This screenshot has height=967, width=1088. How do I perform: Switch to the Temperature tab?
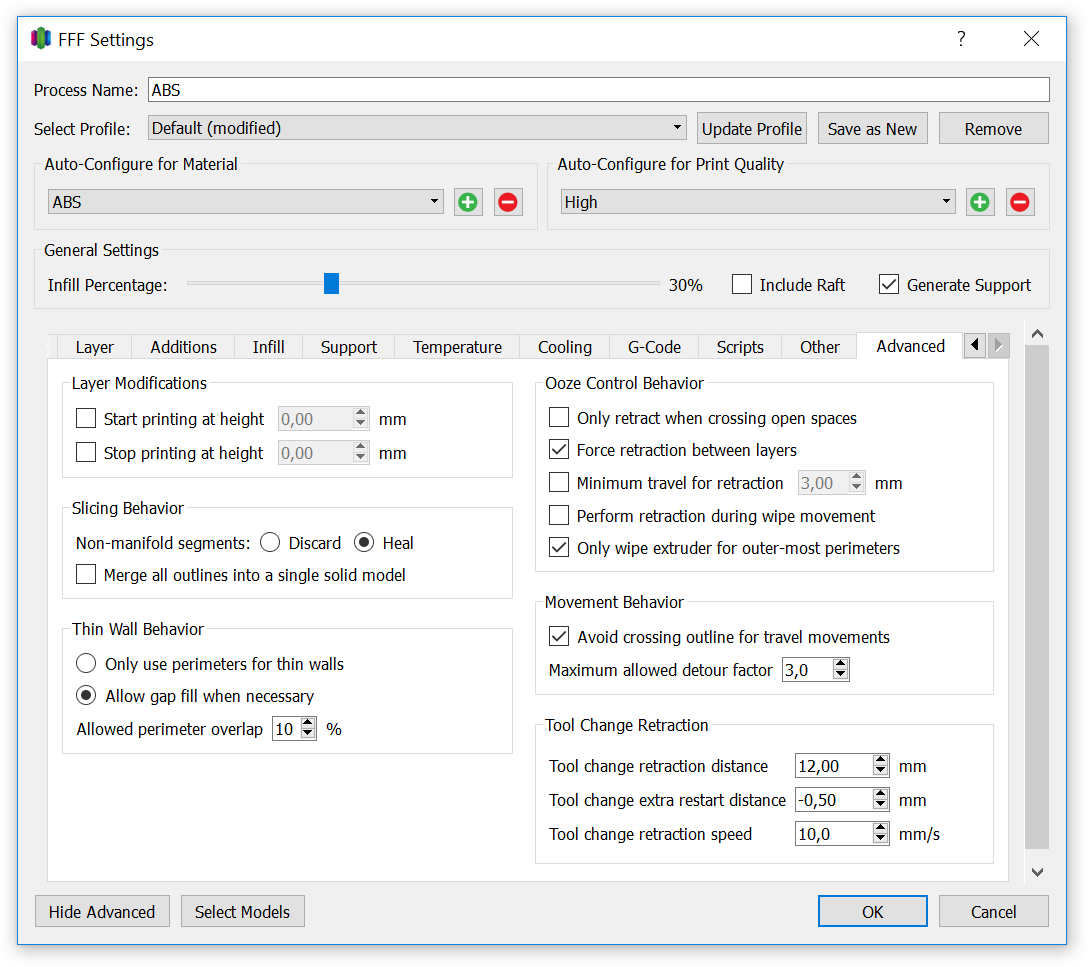[457, 347]
